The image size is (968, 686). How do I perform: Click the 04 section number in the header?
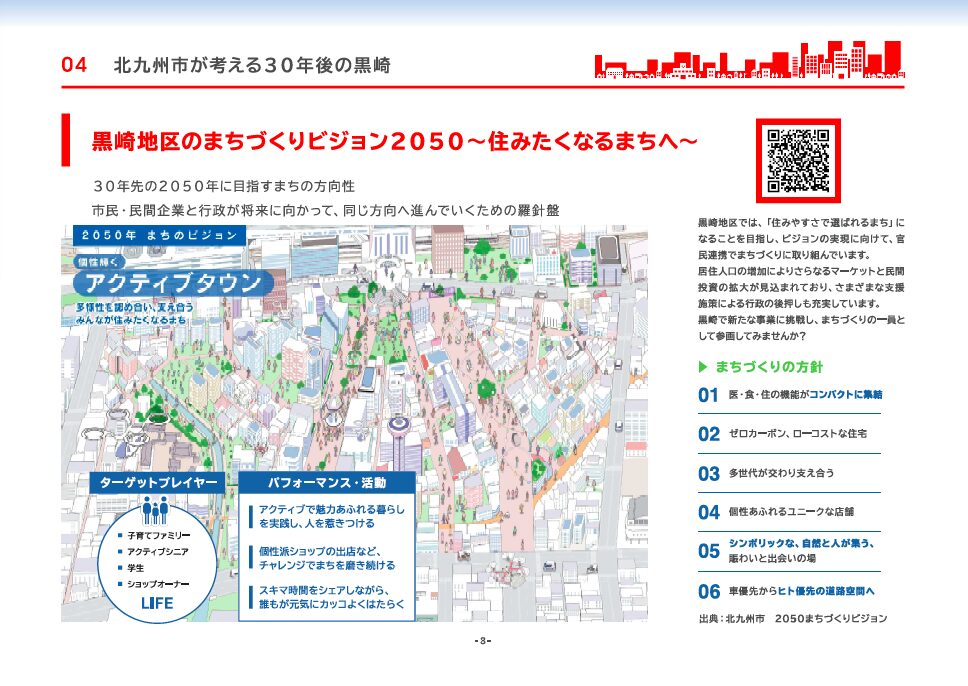click(x=76, y=66)
